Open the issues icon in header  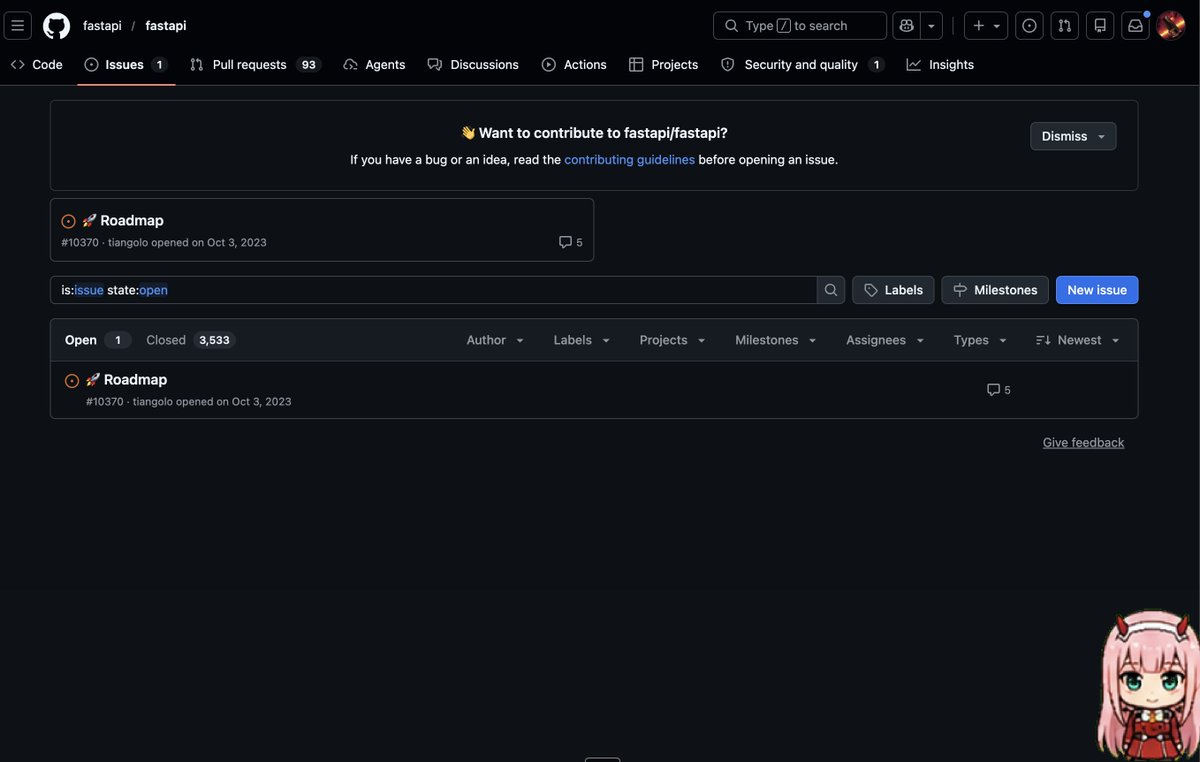[1030, 26]
